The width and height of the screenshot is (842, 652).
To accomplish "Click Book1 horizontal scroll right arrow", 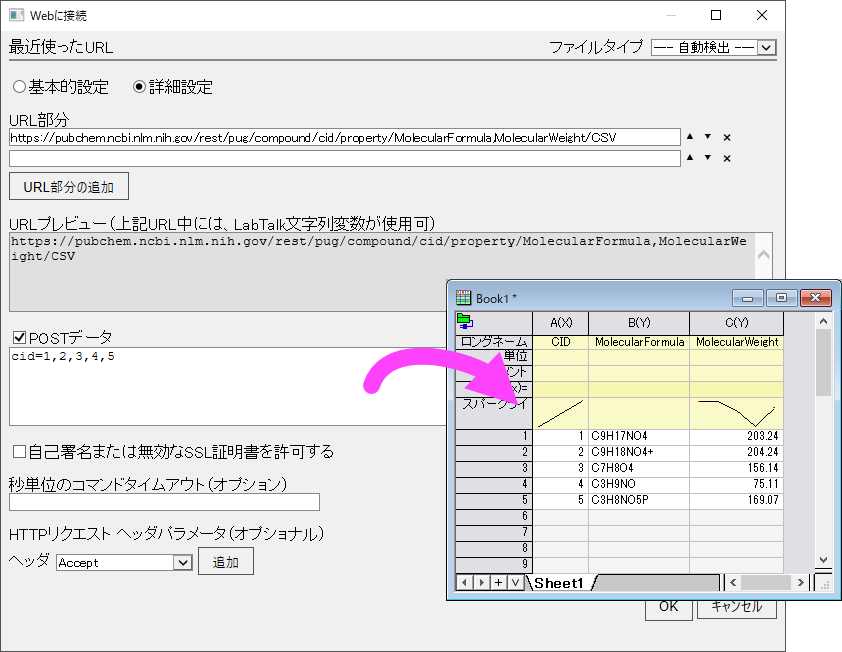I will 801,582.
